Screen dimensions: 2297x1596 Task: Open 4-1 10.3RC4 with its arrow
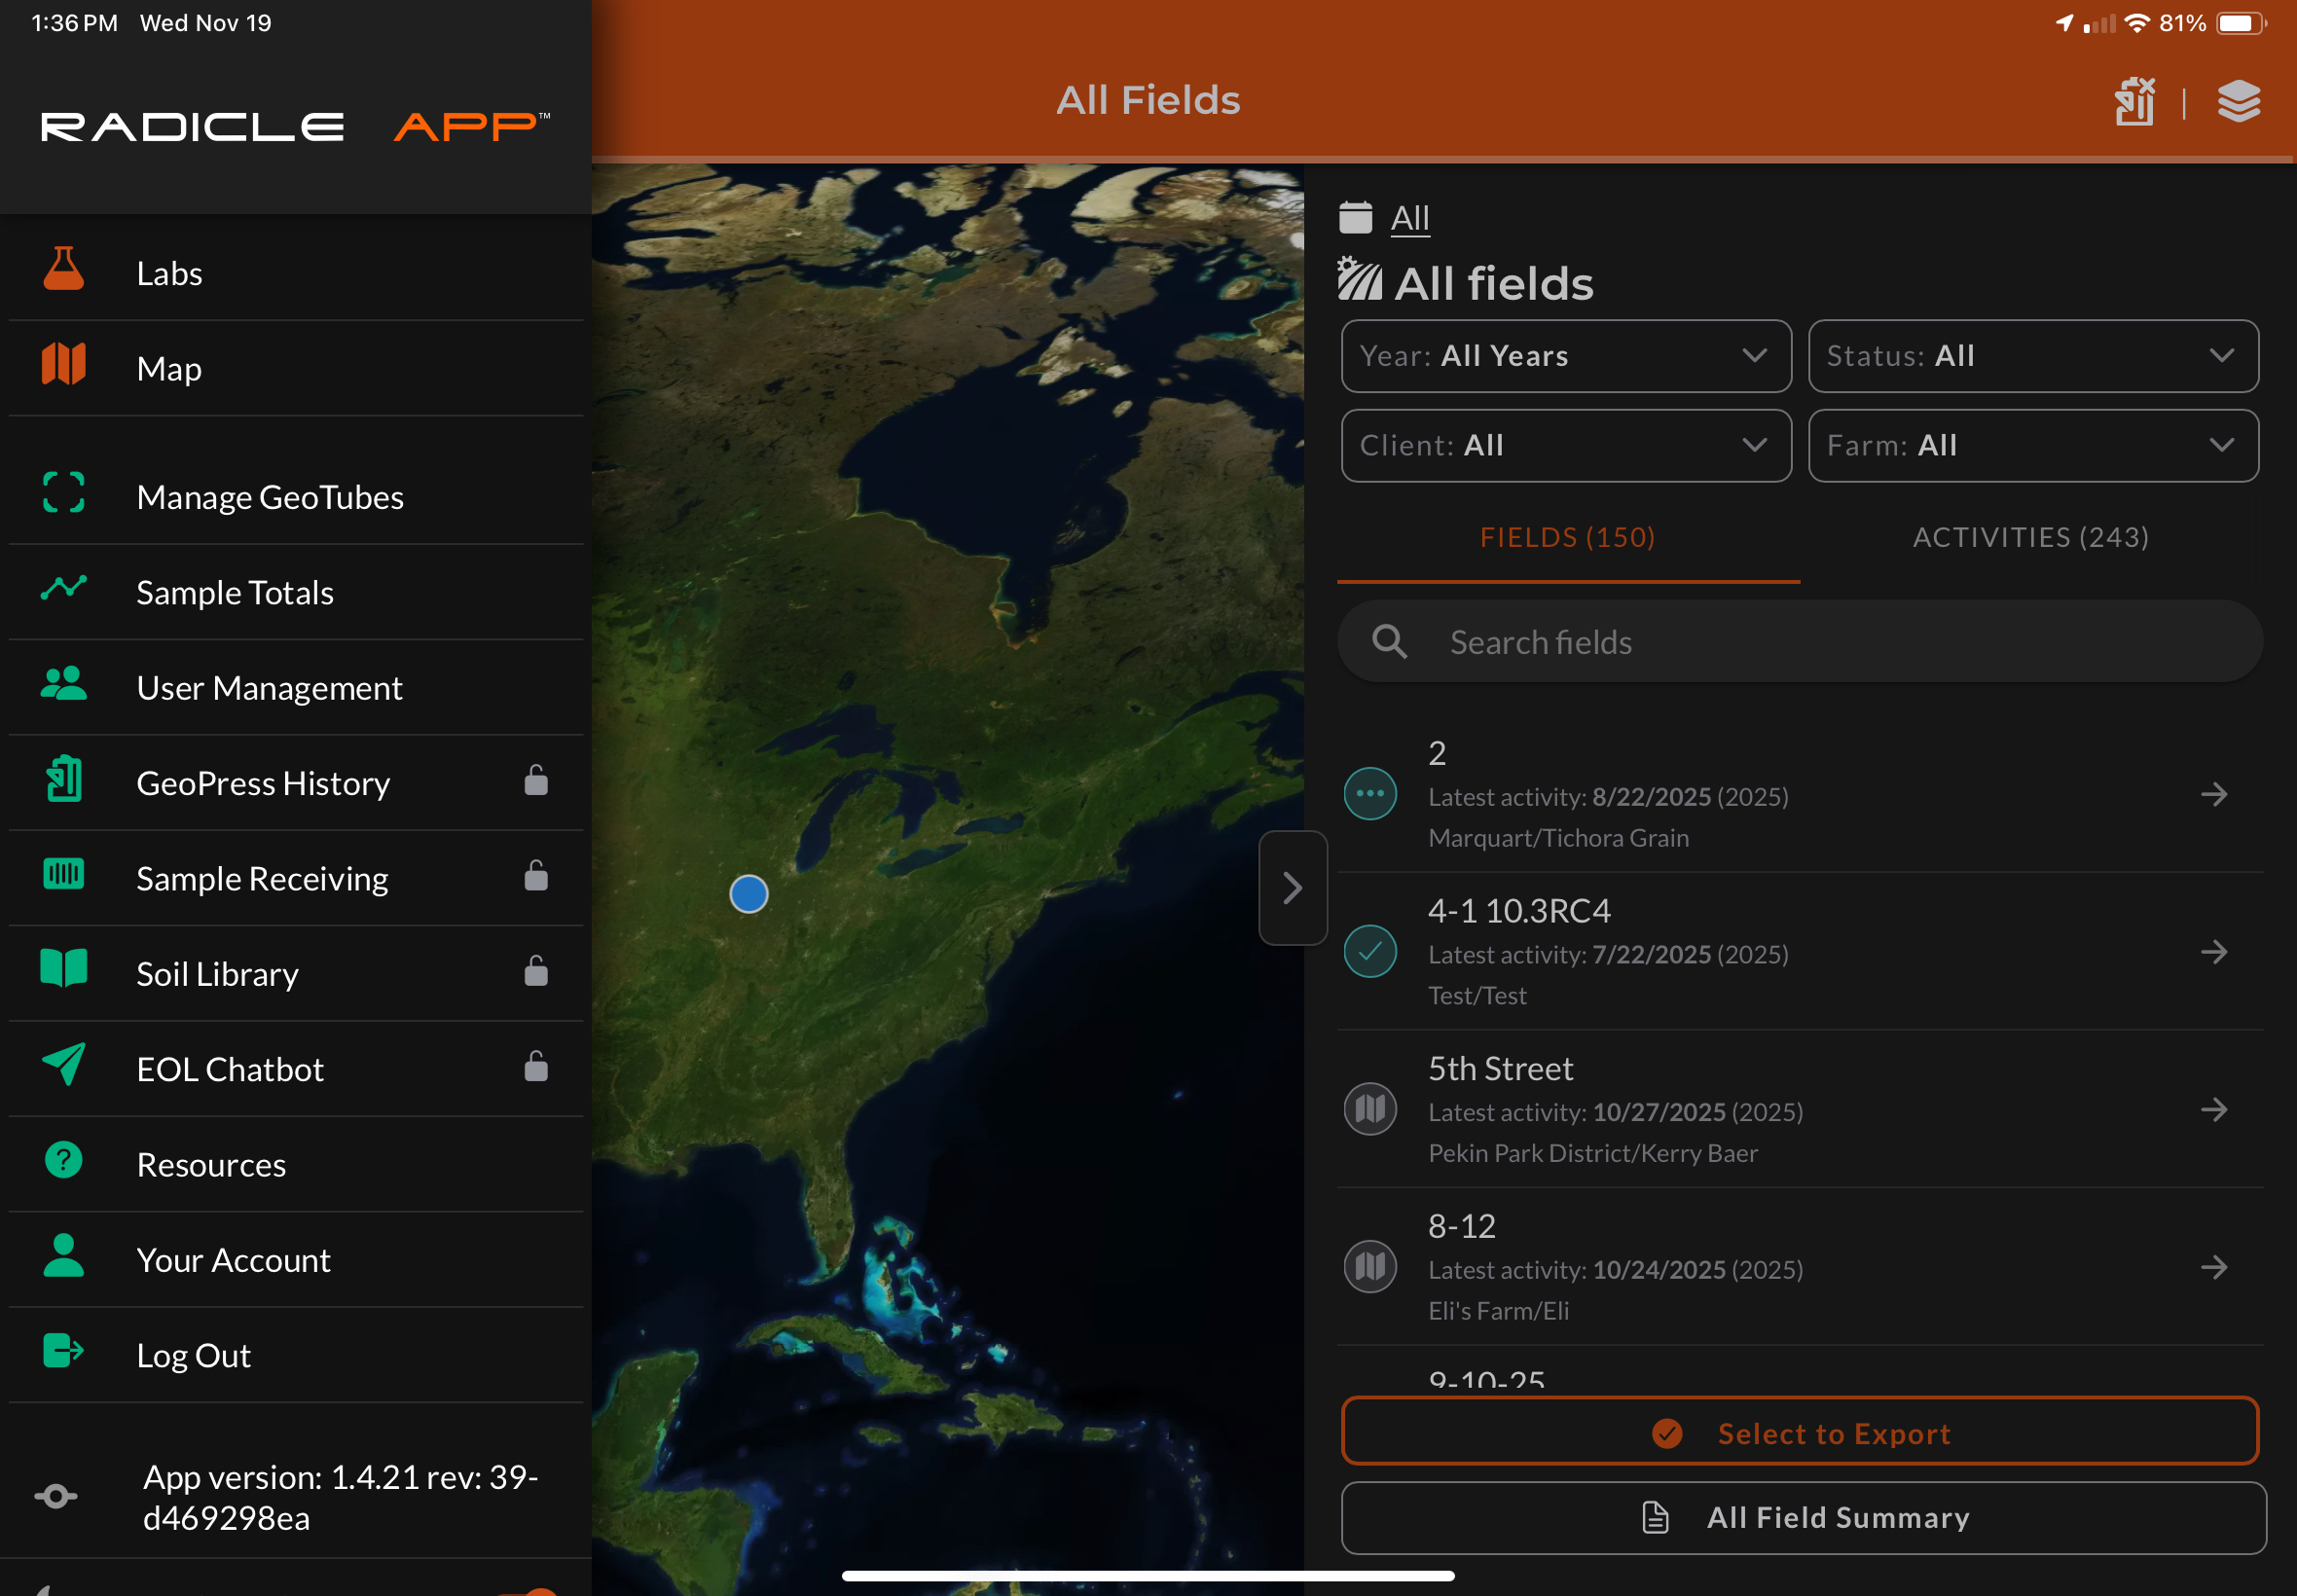click(2215, 952)
